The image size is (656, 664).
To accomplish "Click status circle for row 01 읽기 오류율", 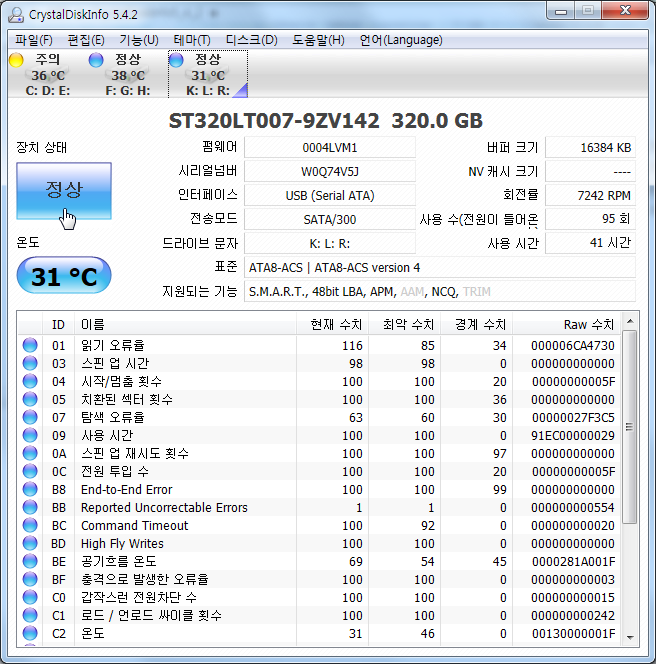I will click(x=30, y=345).
